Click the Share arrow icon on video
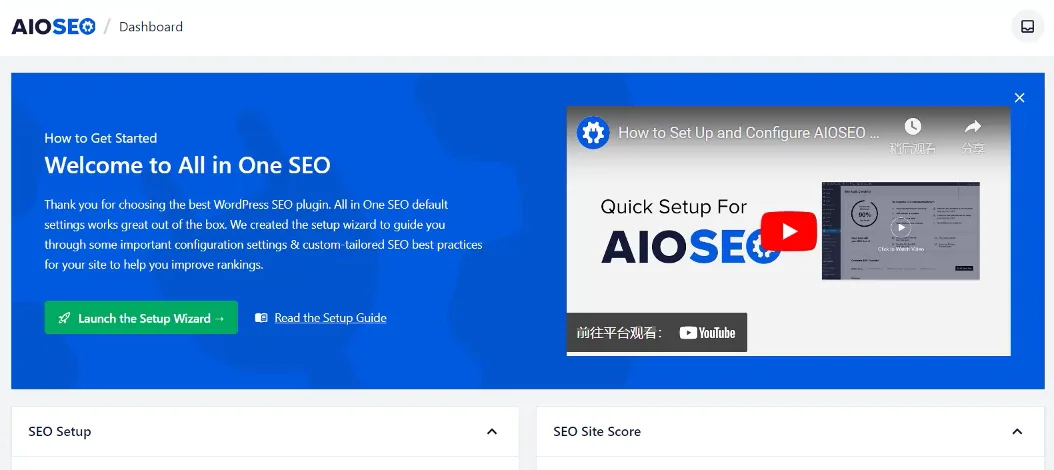 point(972,127)
